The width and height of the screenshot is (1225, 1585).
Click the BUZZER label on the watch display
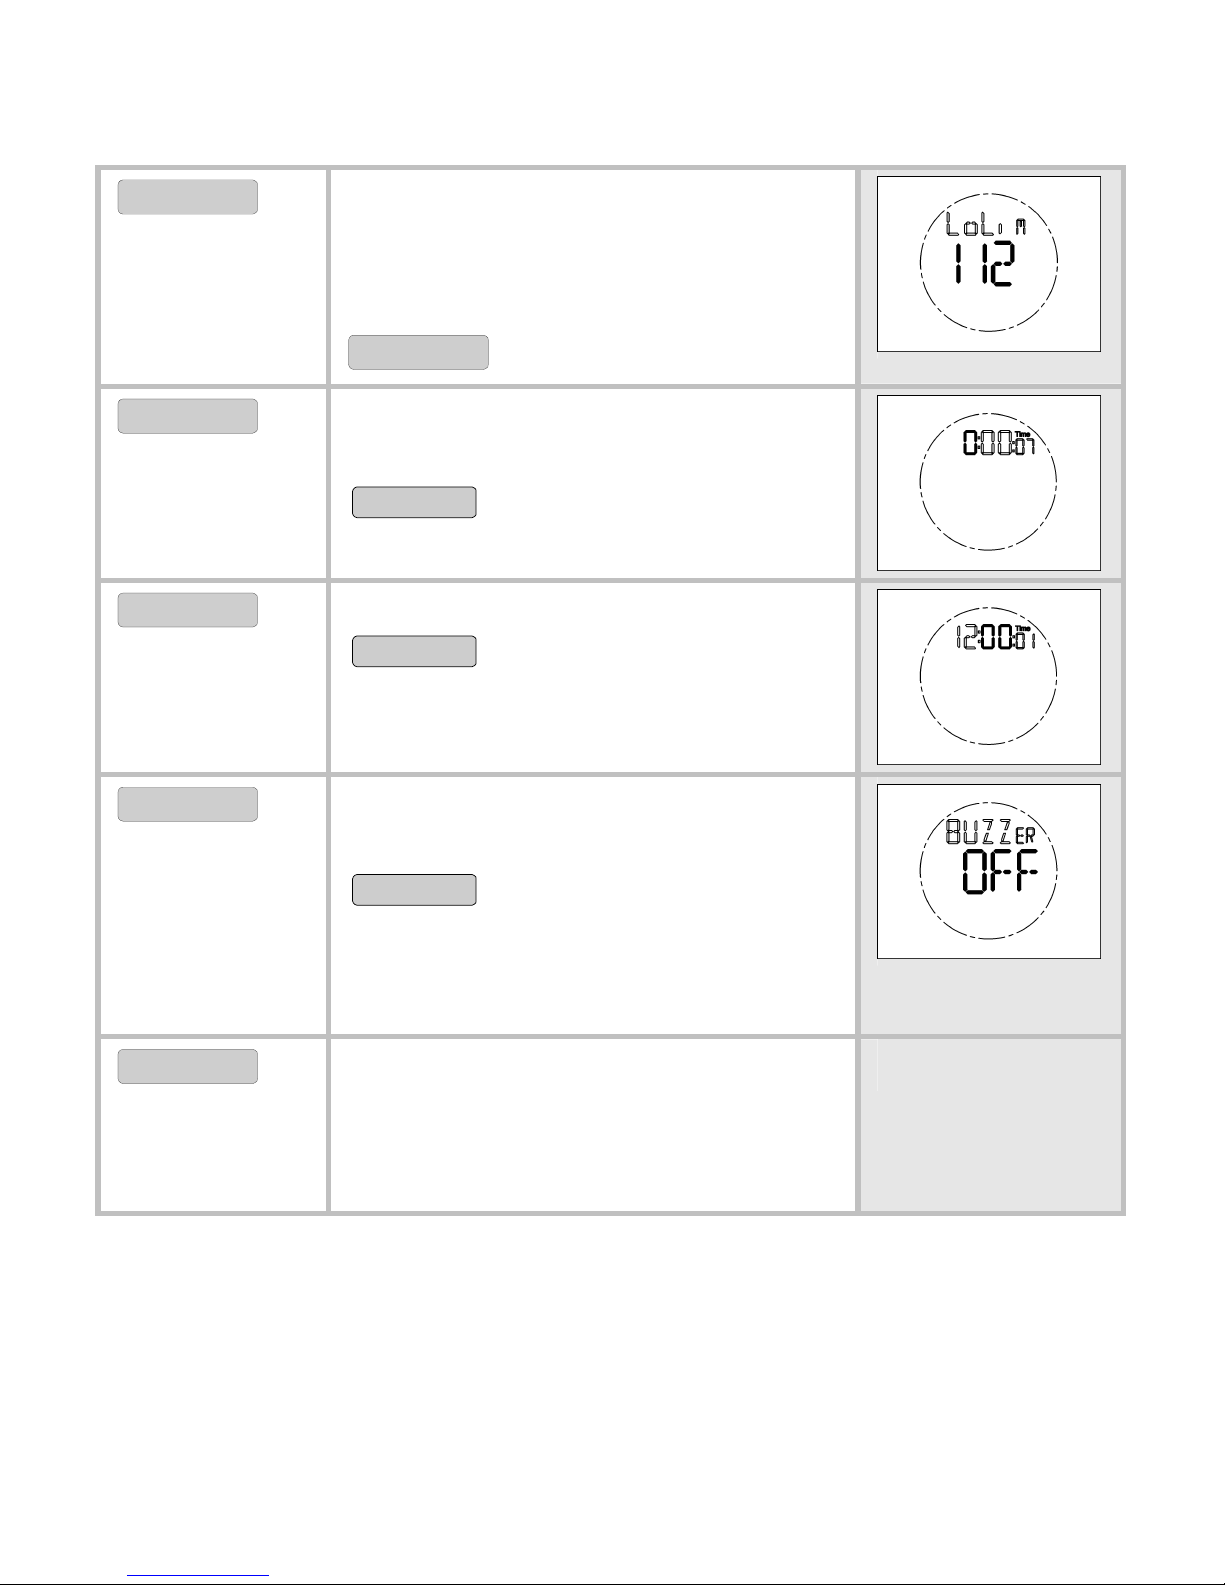[x=989, y=832]
